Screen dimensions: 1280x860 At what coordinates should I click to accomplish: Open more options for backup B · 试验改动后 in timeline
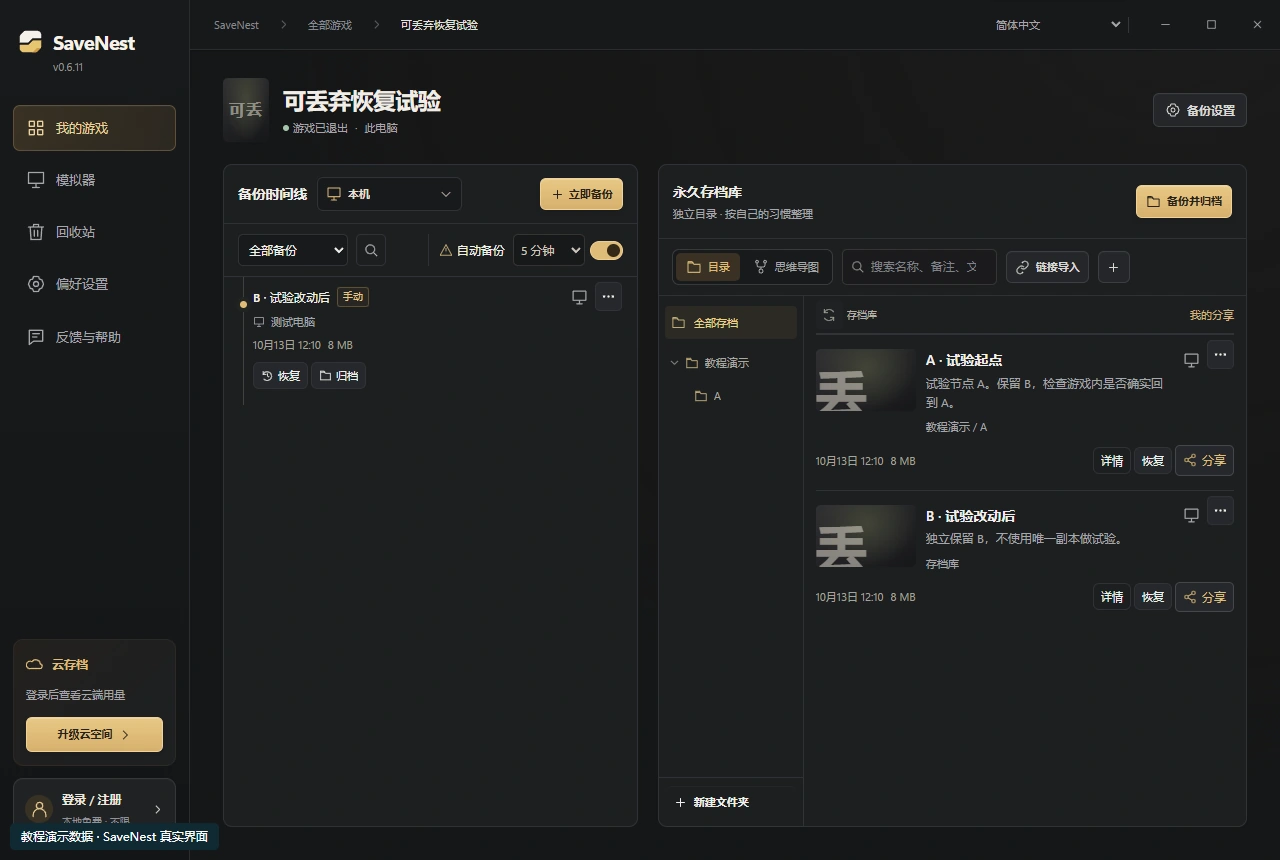point(608,296)
